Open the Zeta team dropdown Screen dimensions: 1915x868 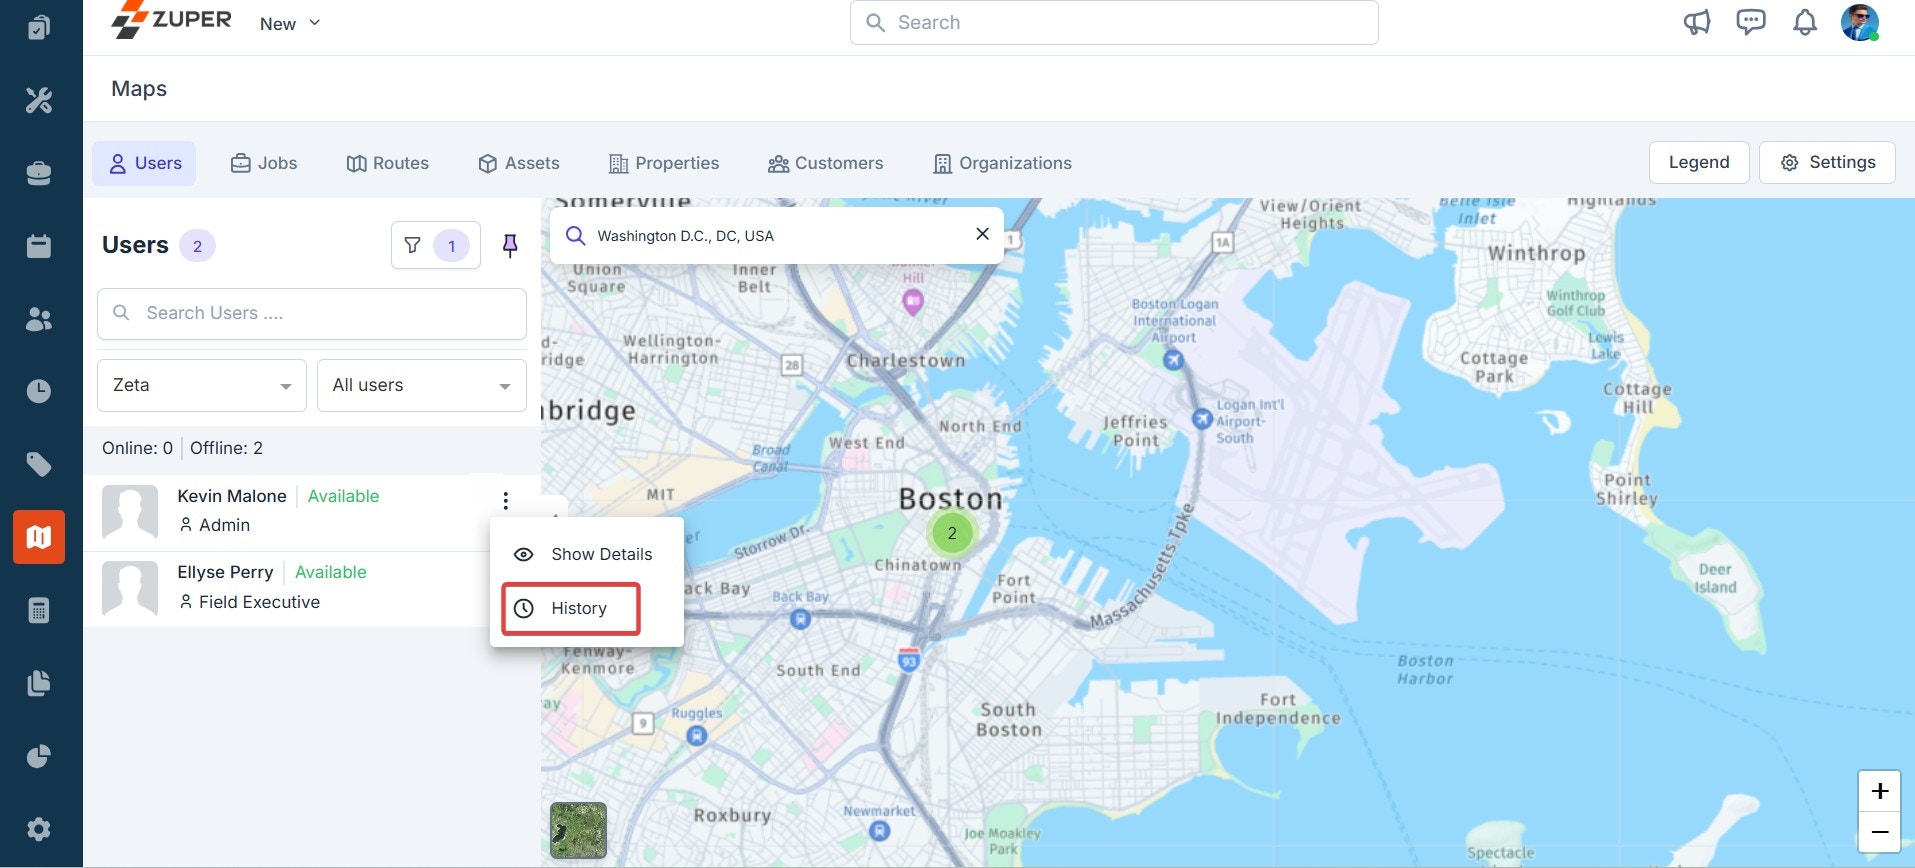tap(202, 385)
